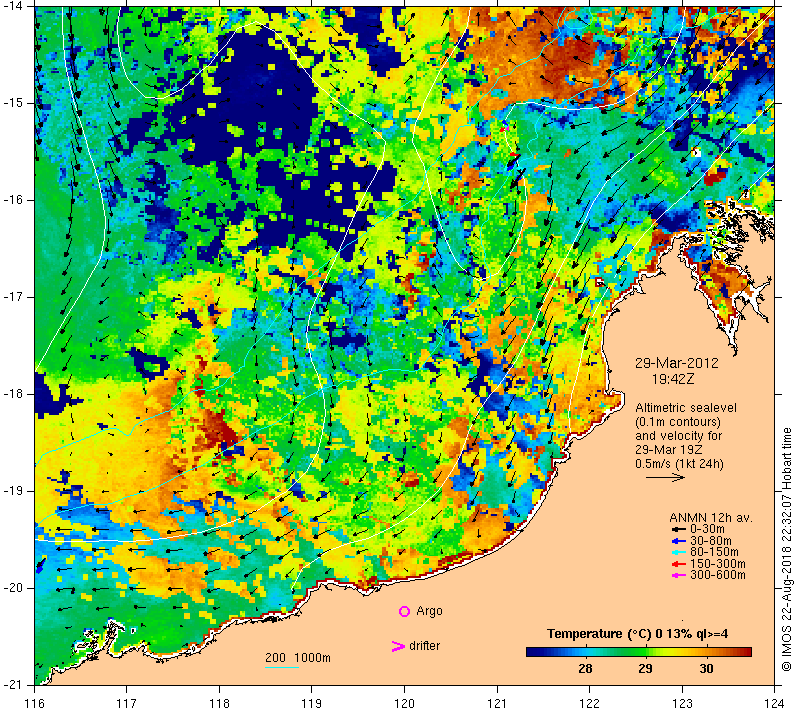Click the magenta drifter arrowhead symbol
The image size is (800, 710).
pyautogui.click(x=397, y=646)
